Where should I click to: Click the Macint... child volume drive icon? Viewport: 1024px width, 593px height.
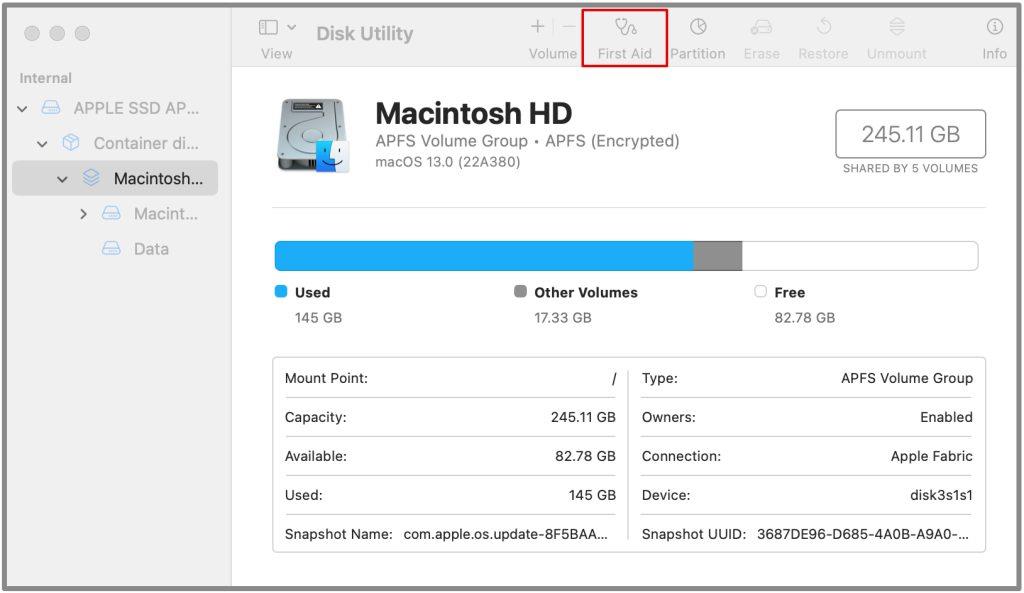coord(112,213)
